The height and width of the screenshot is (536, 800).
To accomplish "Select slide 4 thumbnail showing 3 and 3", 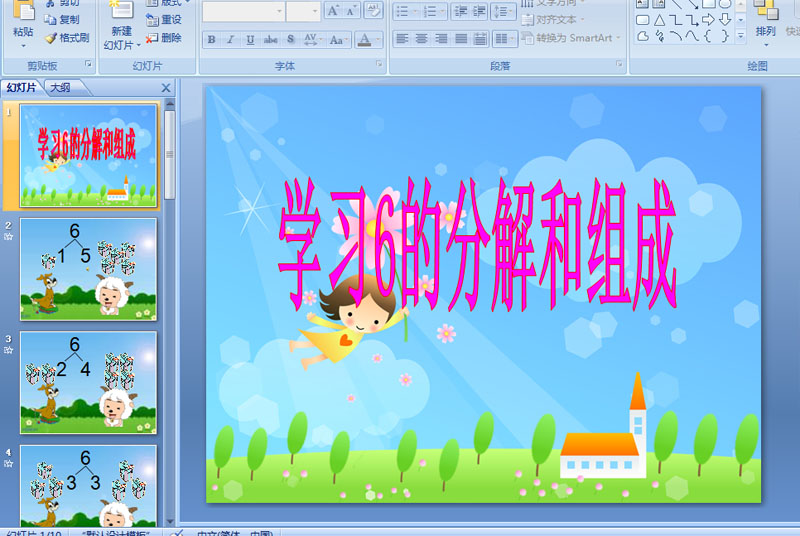I will point(88,486).
